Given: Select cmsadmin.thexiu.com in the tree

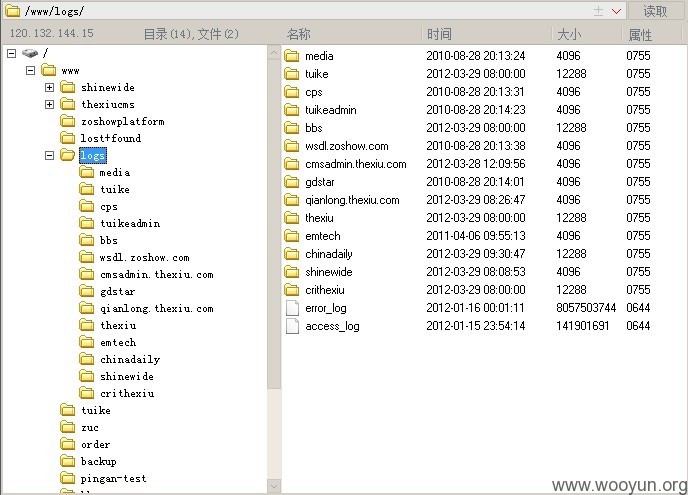Looking at the screenshot, I should (x=157, y=275).
